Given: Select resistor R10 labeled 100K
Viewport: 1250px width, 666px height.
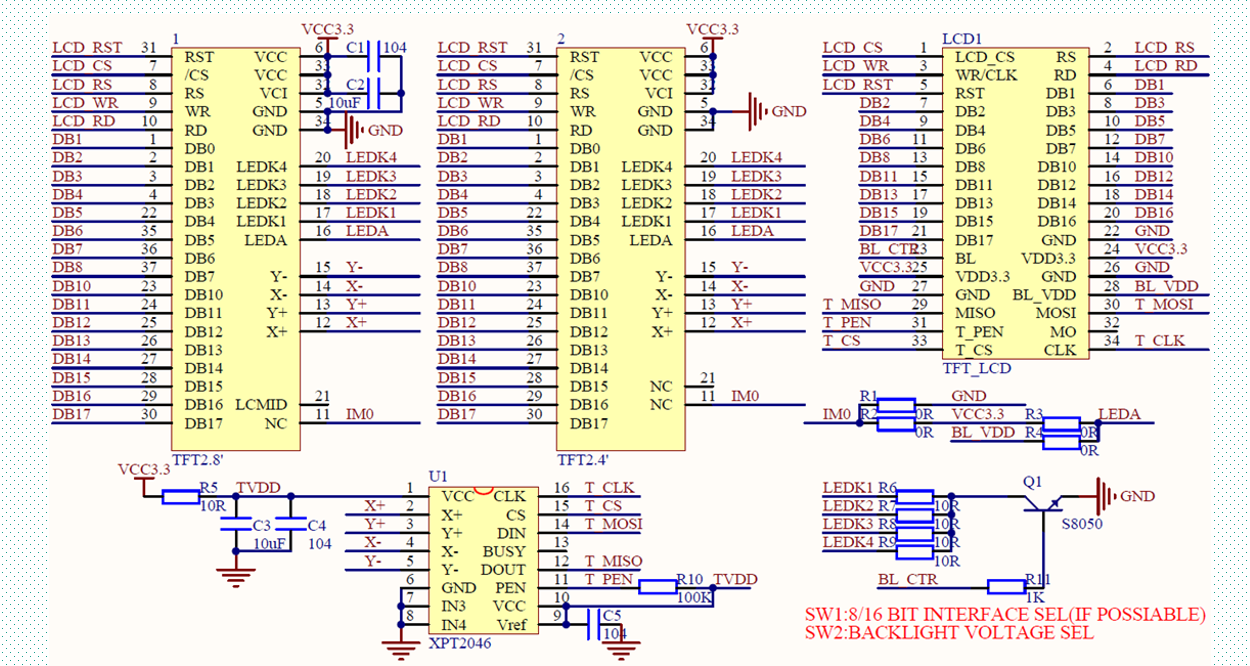Looking at the screenshot, I should (x=658, y=587).
